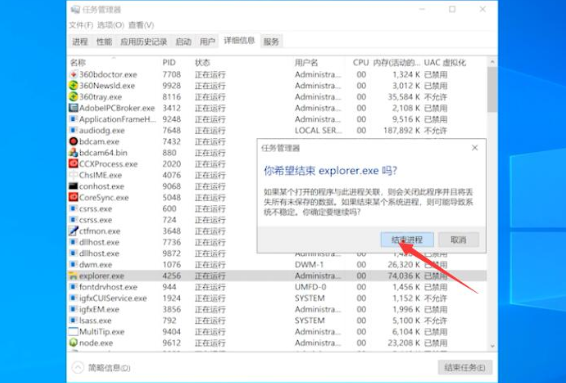Click the Task Manager title bar icon
The height and width of the screenshot is (383, 566).
(75, 9)
